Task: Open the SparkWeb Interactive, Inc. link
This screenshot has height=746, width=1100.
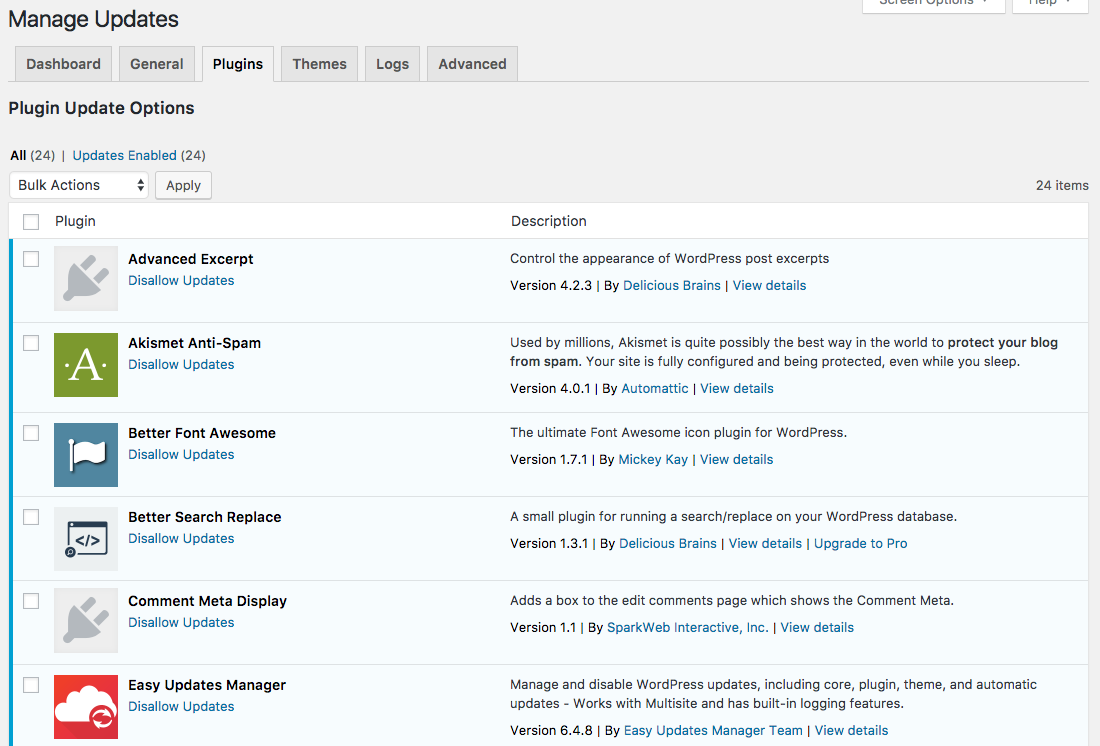Action: [x=688, y=627]
